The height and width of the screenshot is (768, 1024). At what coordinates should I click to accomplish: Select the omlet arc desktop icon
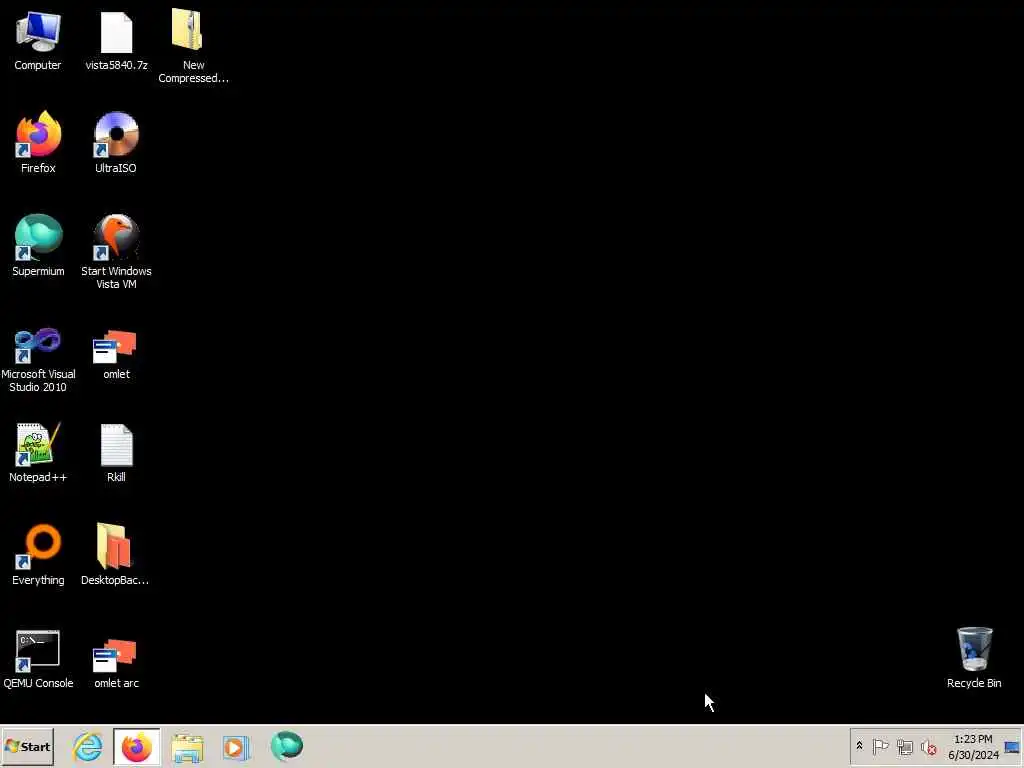pyautogui.click(x=116, y=663)
